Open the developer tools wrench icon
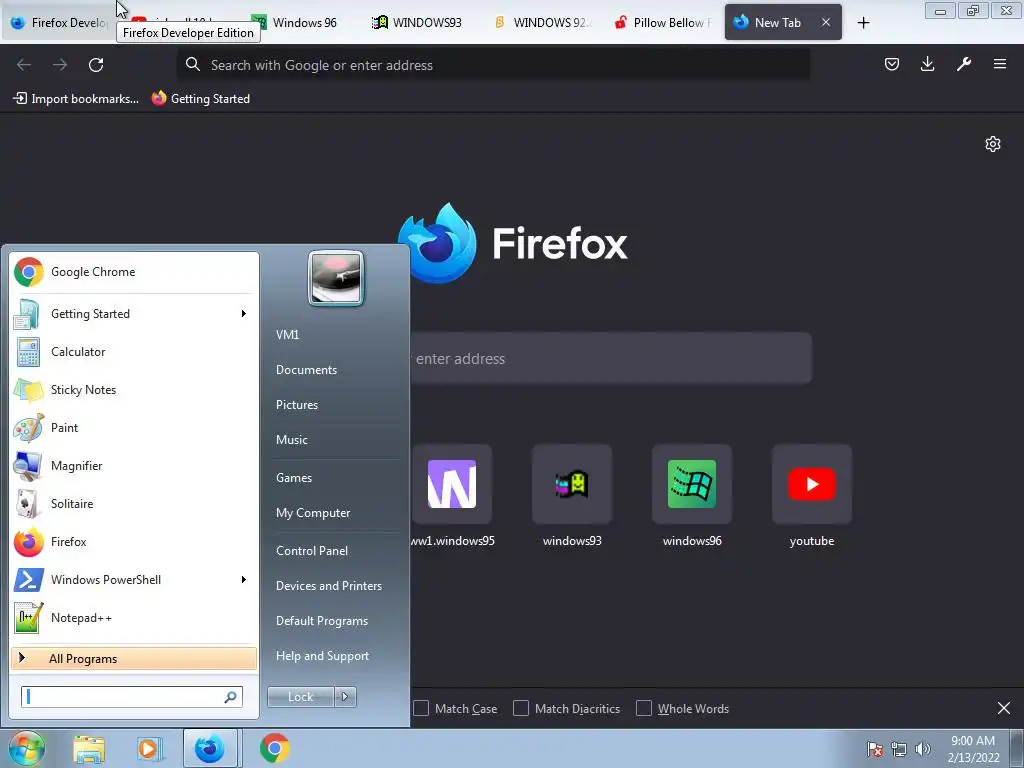 click(964, 64)
